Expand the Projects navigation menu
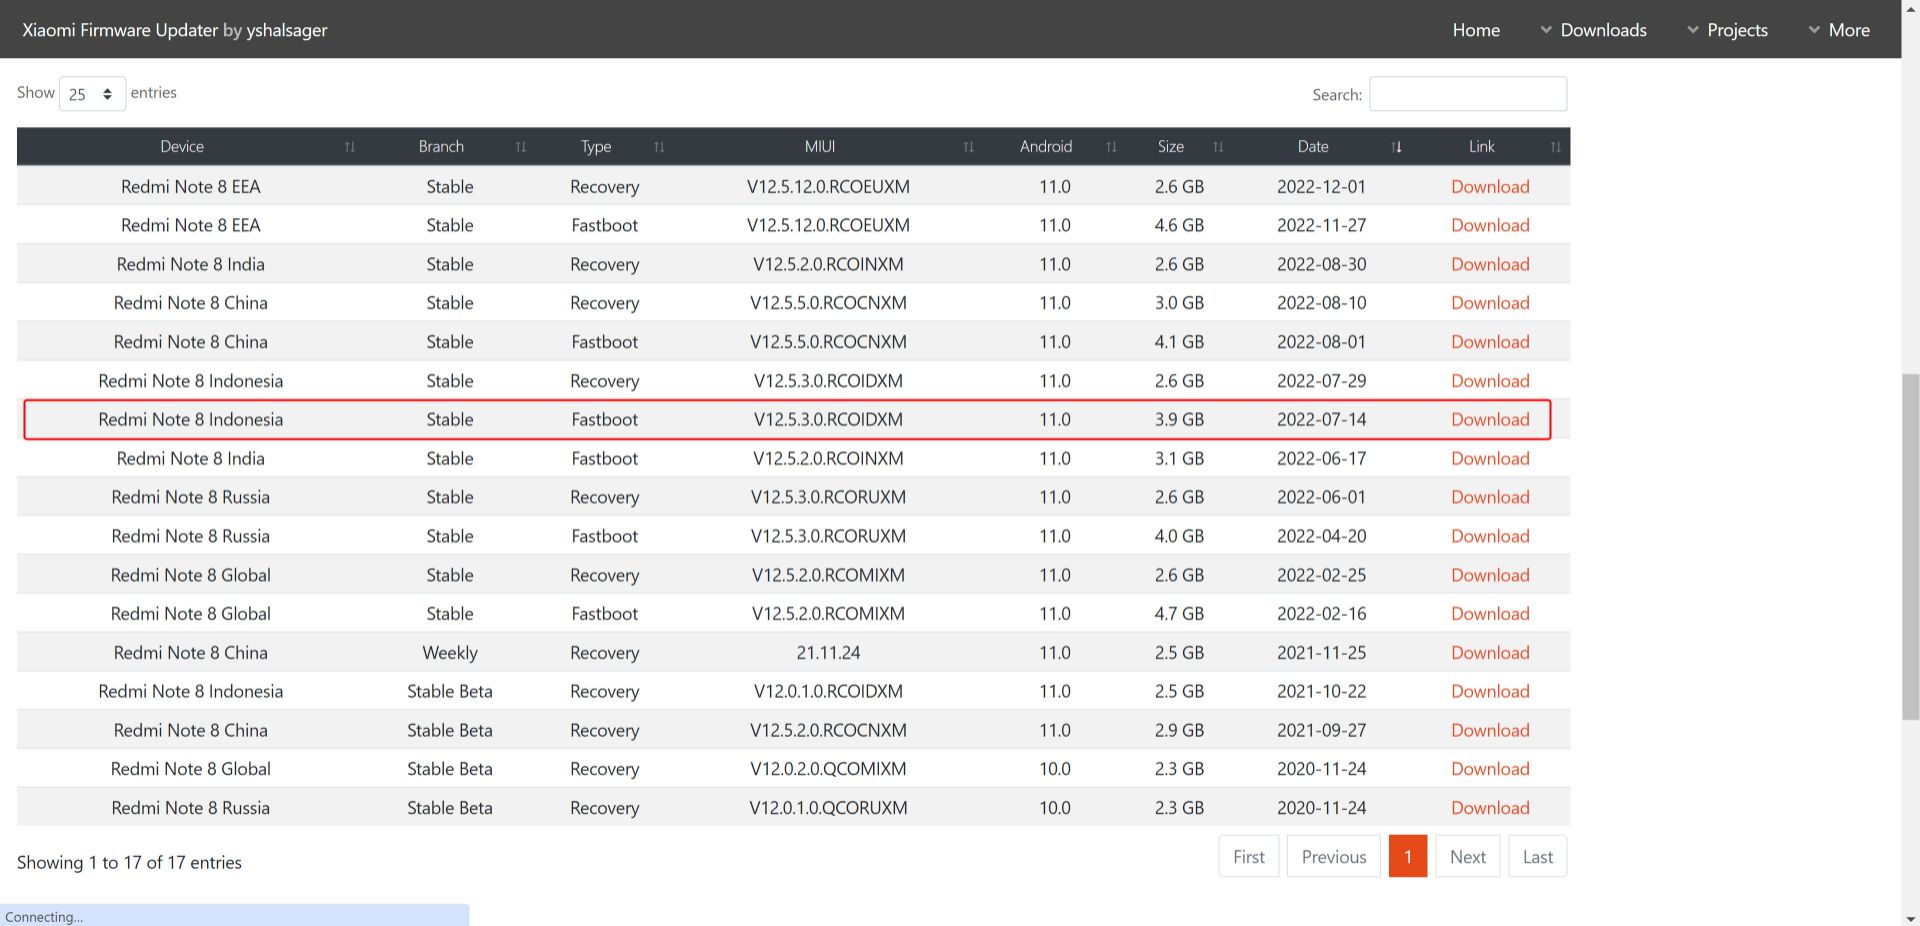This screenshot has height=926, width=1920. pos(1727,30)
